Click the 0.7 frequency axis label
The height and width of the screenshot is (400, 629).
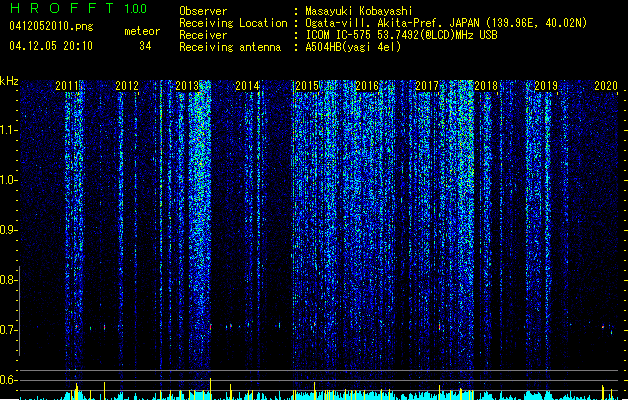[x=8, y=330]
